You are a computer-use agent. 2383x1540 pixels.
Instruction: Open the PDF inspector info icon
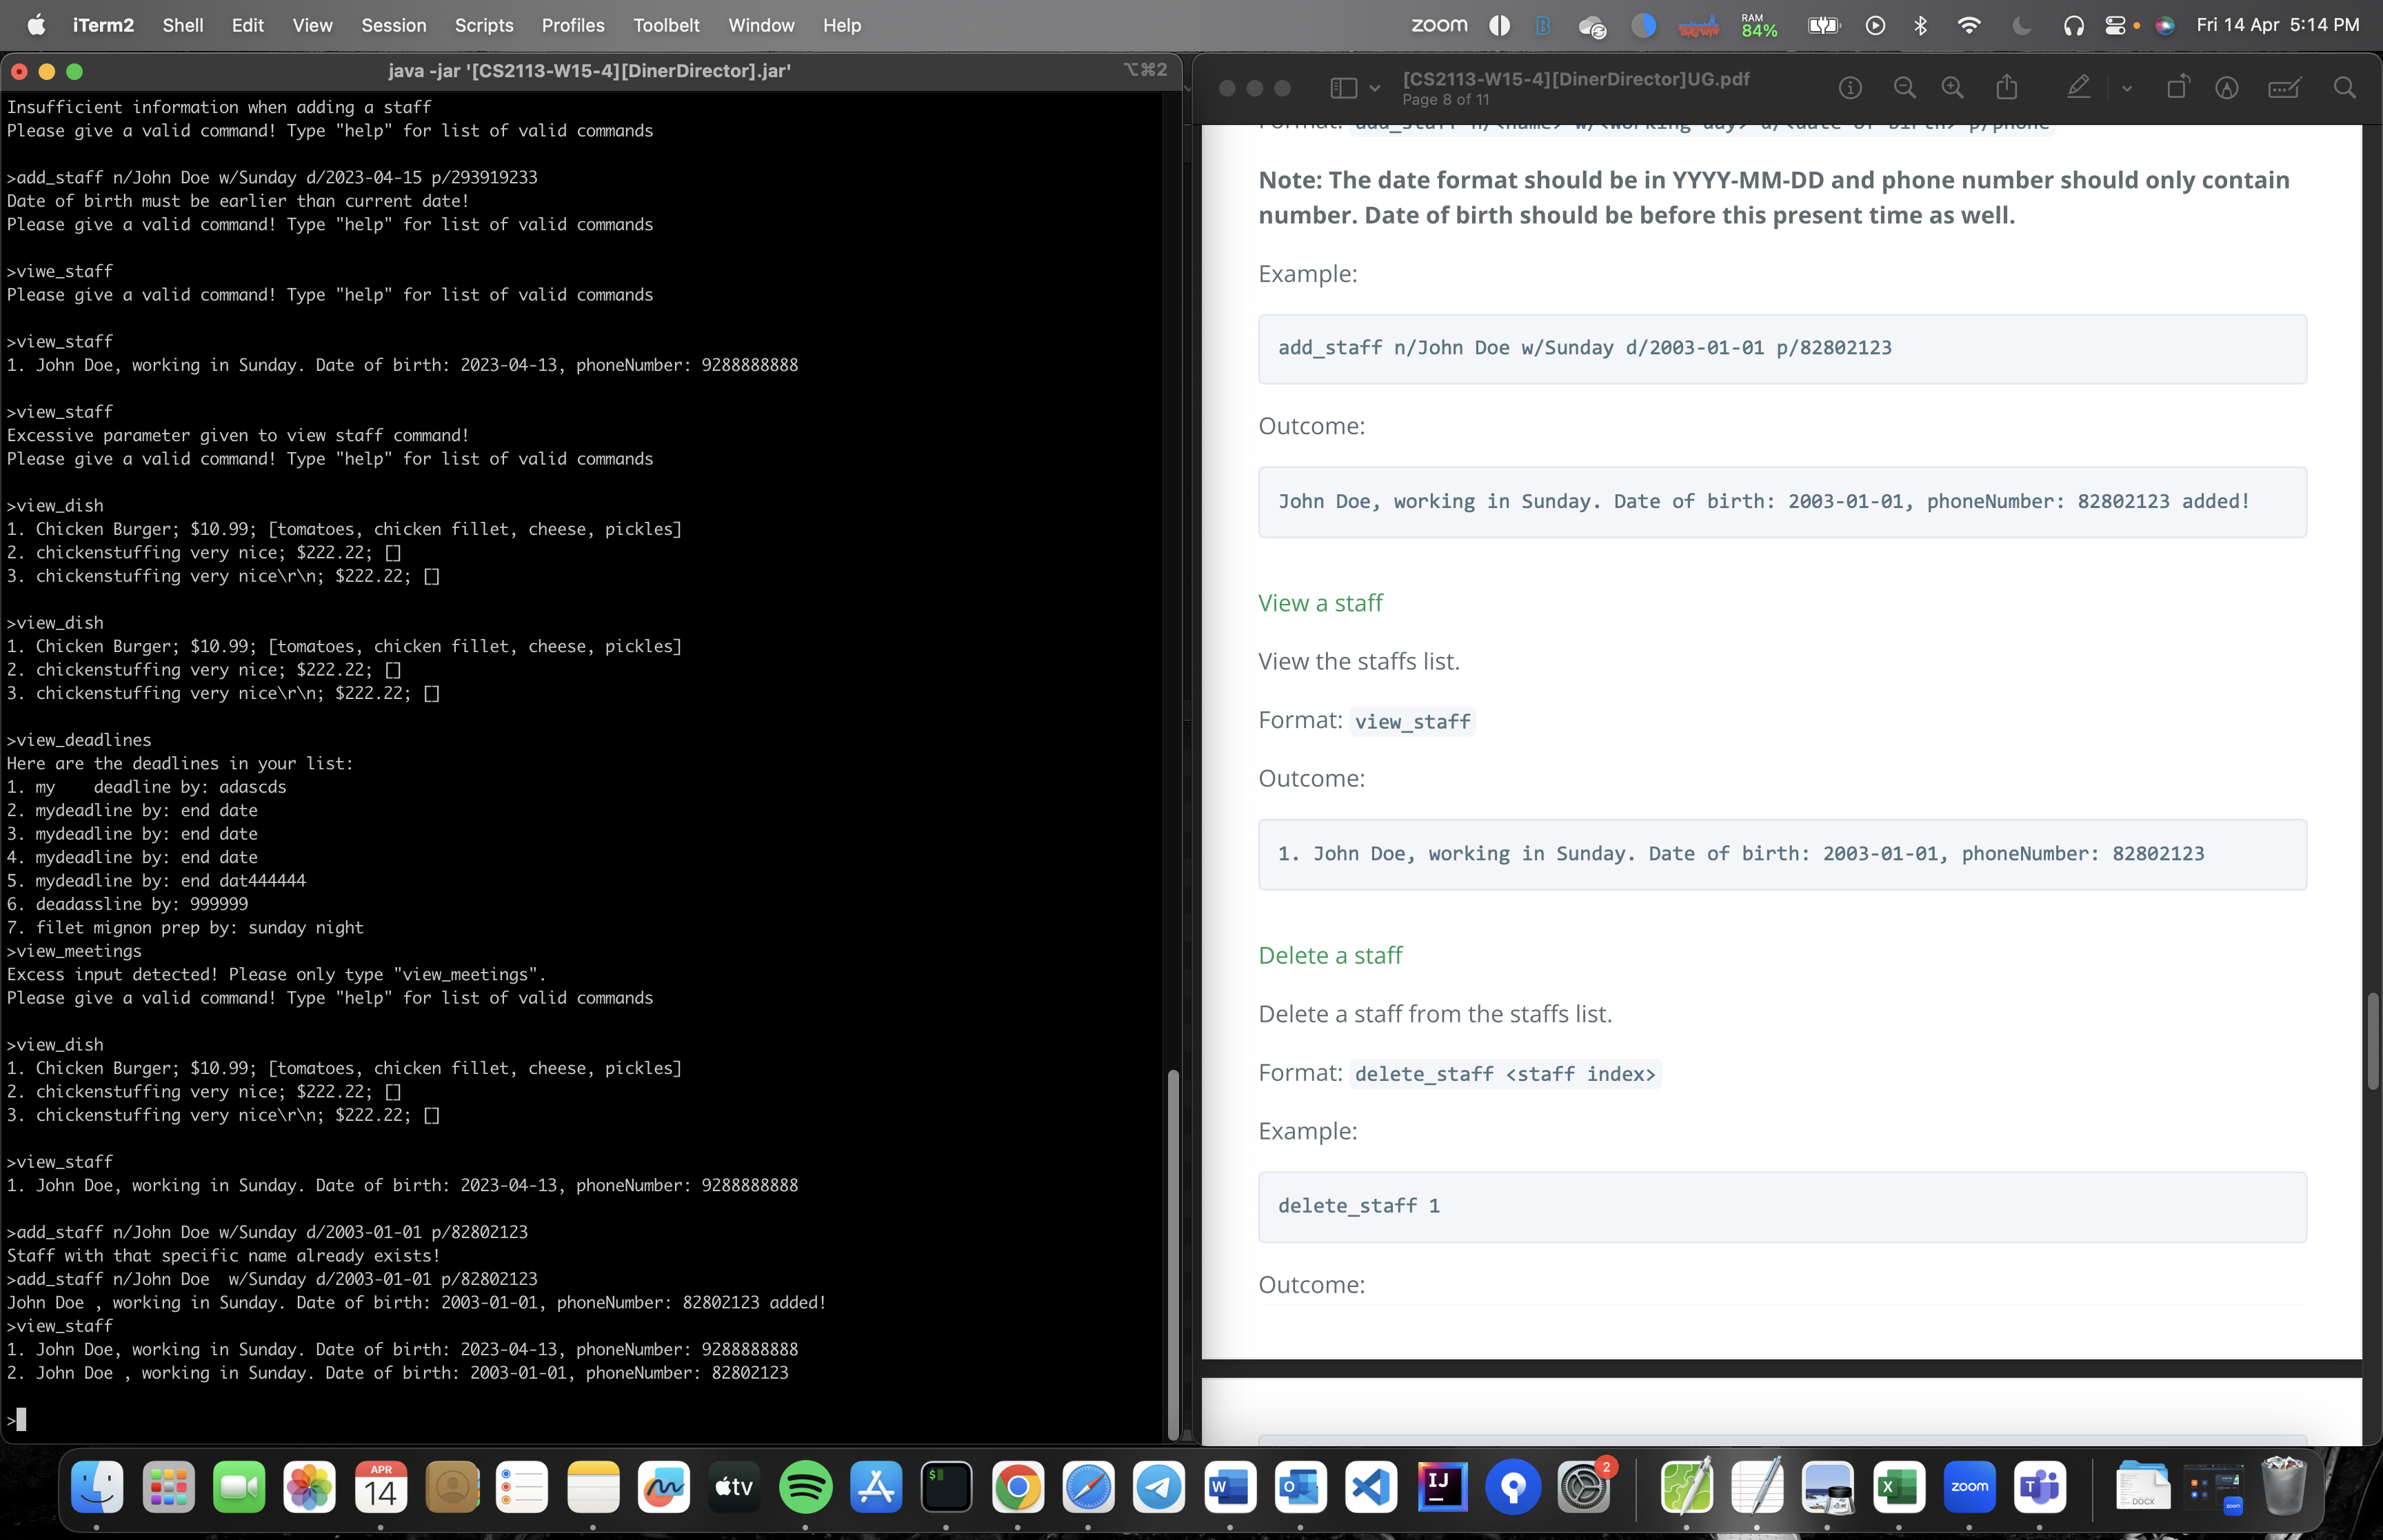tap(1850, 88)
